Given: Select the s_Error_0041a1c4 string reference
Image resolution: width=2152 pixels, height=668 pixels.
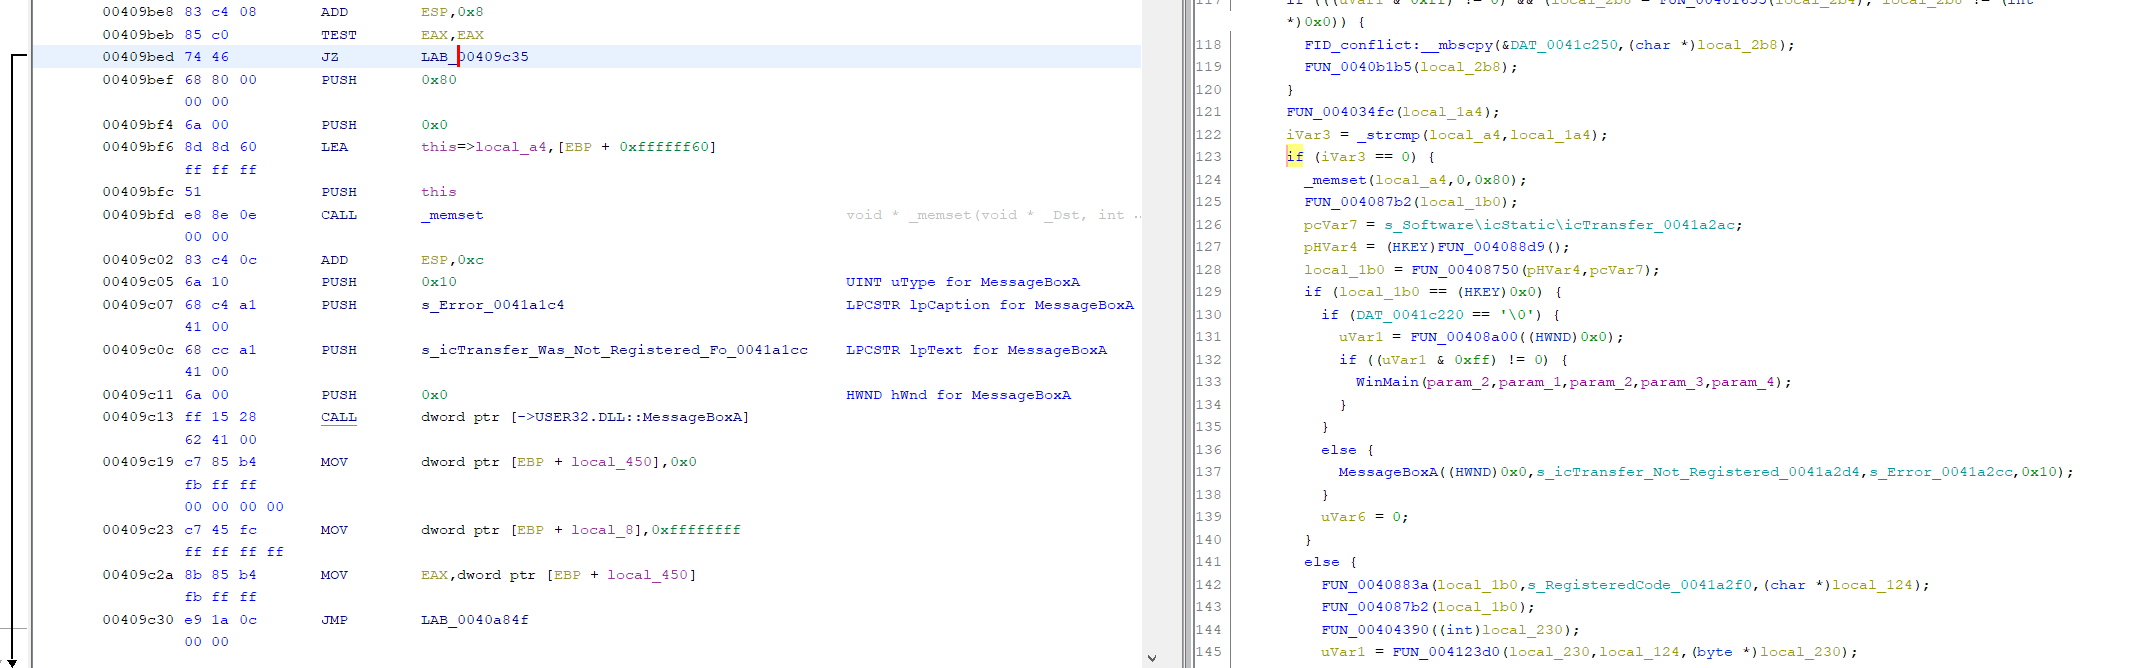Looking at the screenshot, I should tap(492, 305).
